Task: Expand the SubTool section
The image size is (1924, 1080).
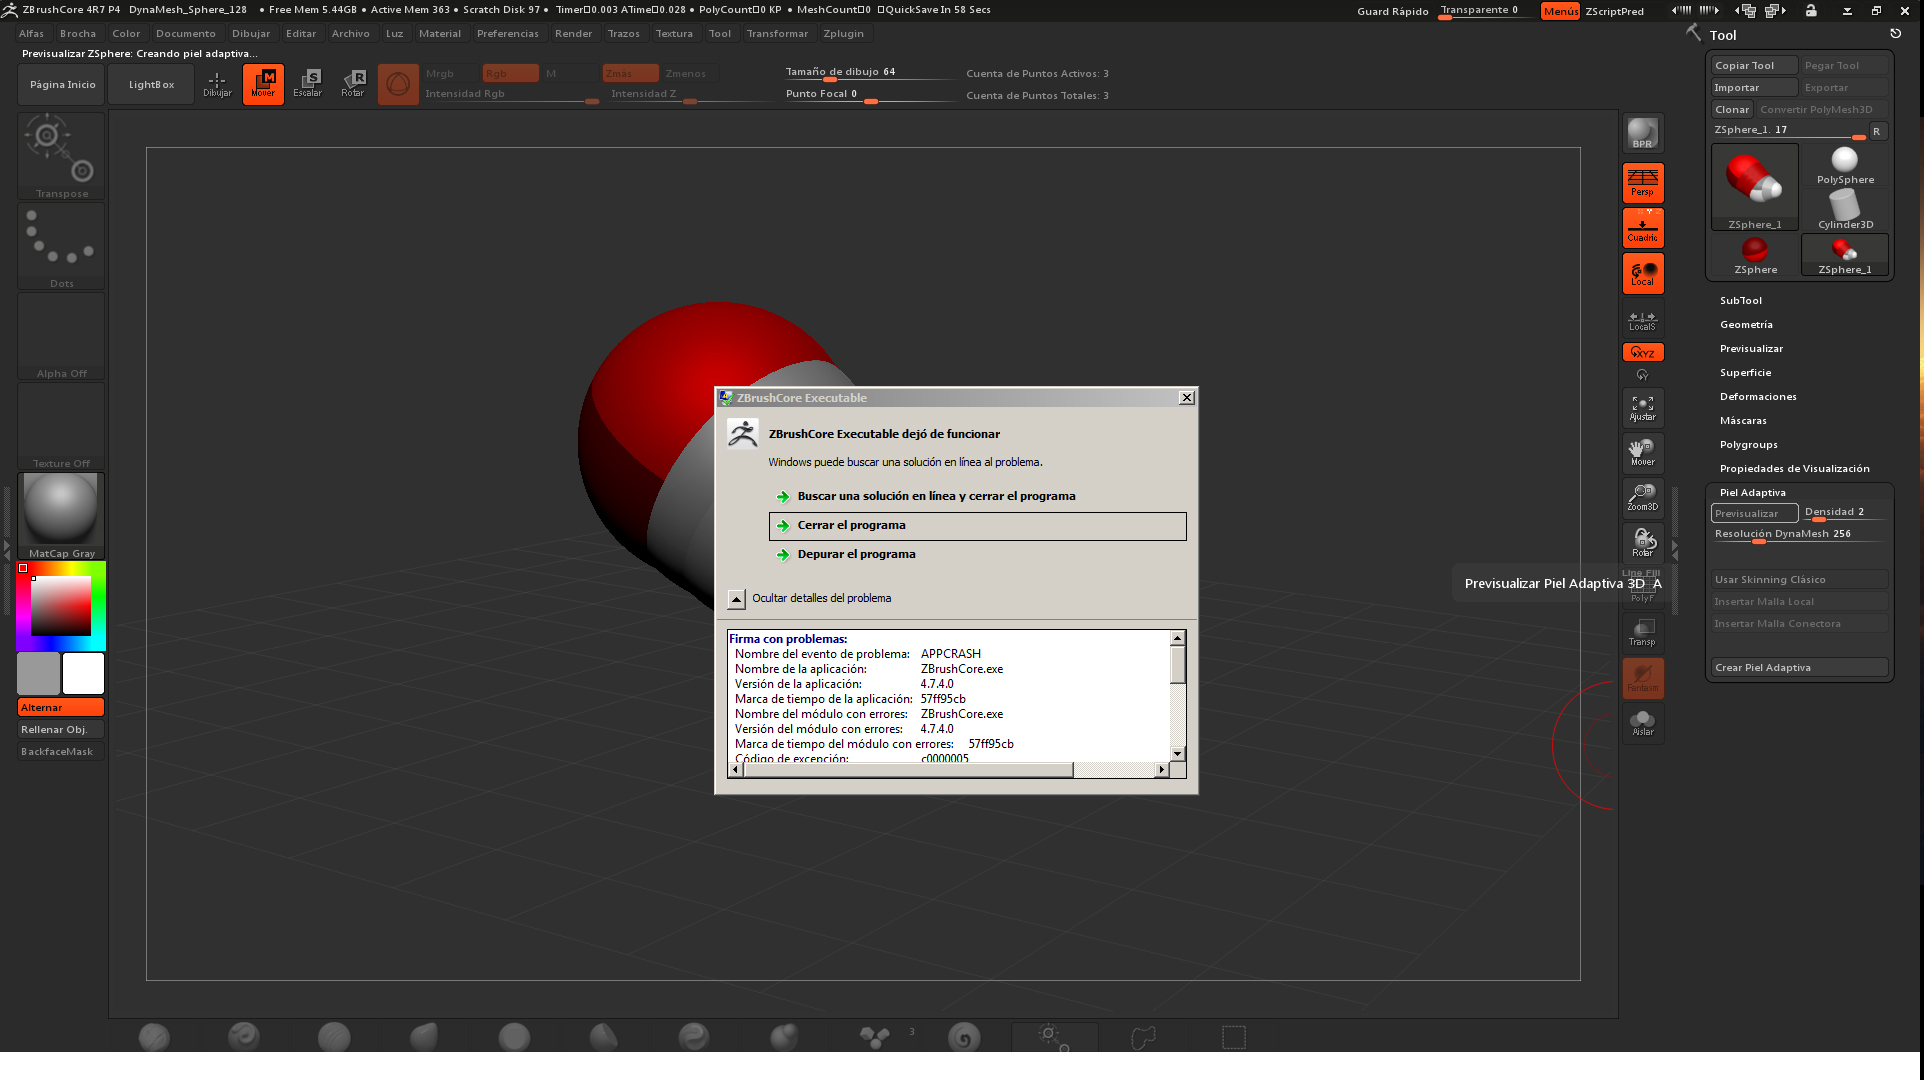Action: (x=1741, y=301)
